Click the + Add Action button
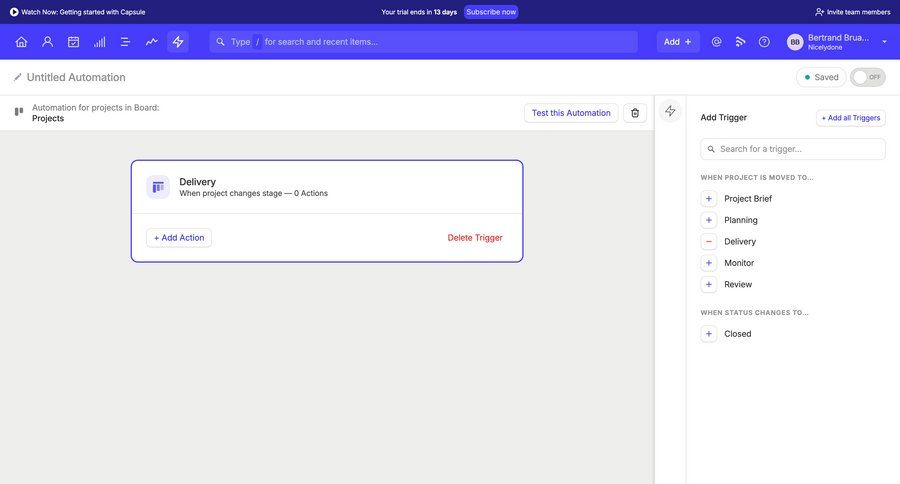Viewport: 900px width, 484px height. [x=179, y=238]
